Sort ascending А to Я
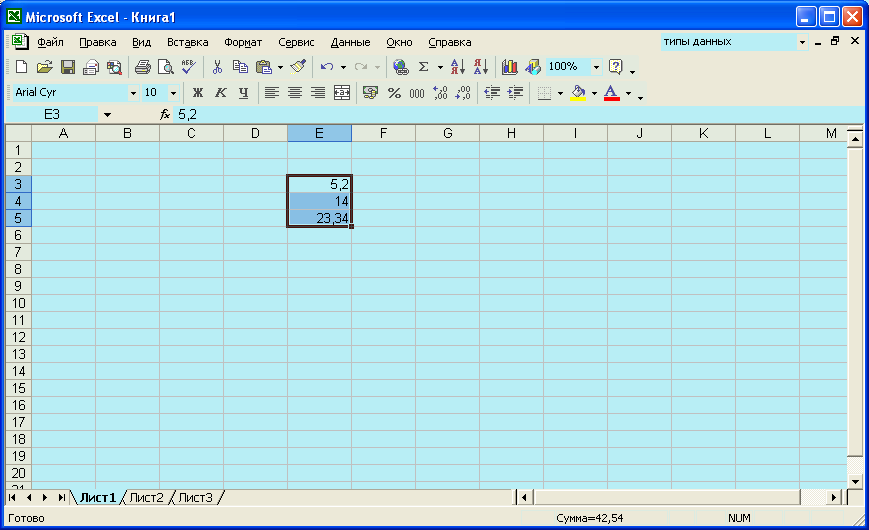The width and height of the screenshot is (869, 530). tap(458, 67)
